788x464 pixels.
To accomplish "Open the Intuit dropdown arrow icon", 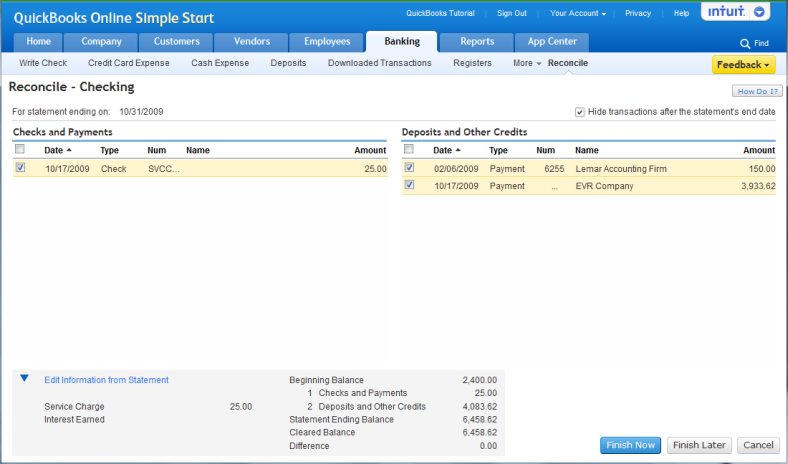I will point(759,12).
